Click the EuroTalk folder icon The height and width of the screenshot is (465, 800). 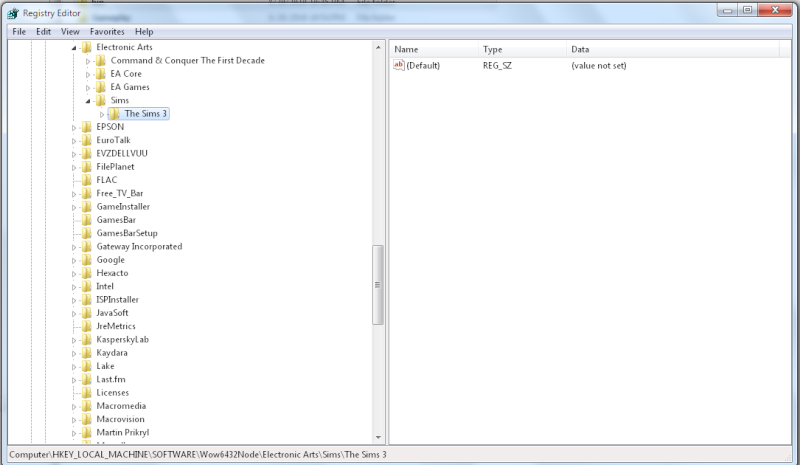[x=87, y=140]
